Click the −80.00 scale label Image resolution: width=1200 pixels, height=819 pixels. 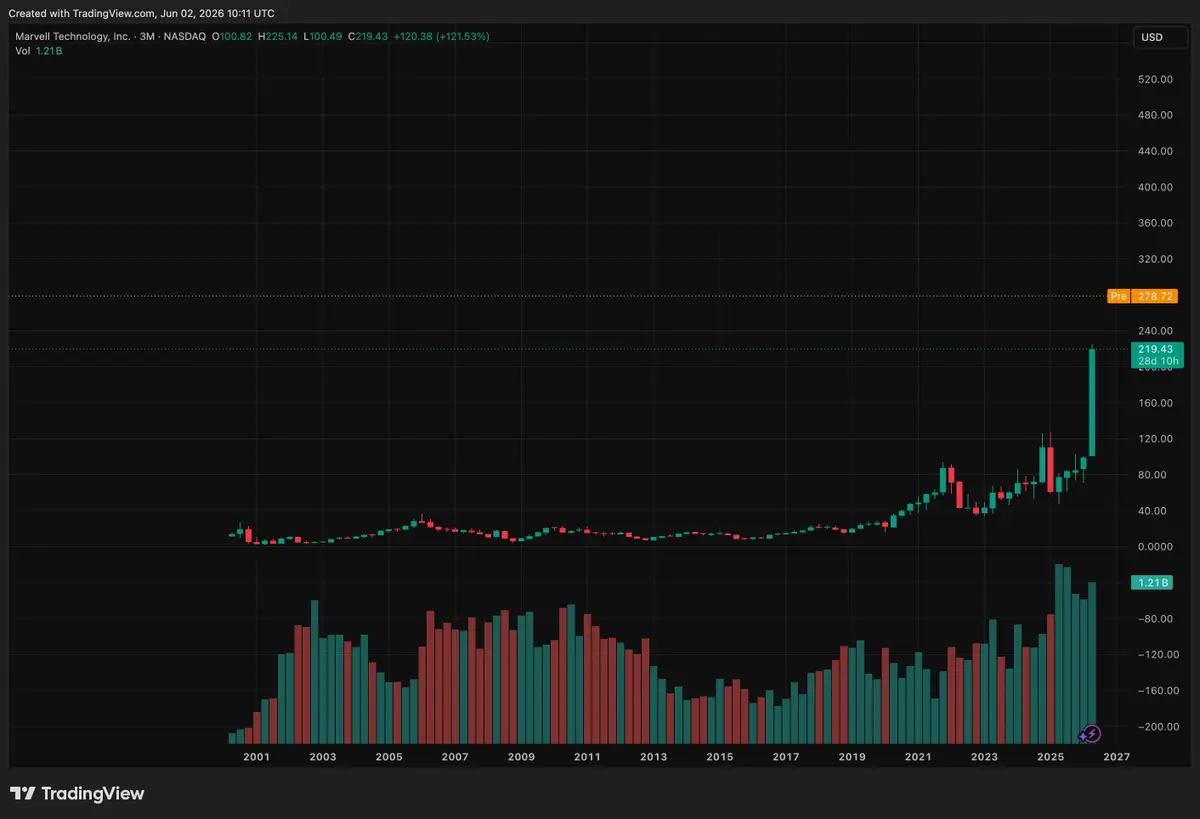click(x=1154, y=619)
